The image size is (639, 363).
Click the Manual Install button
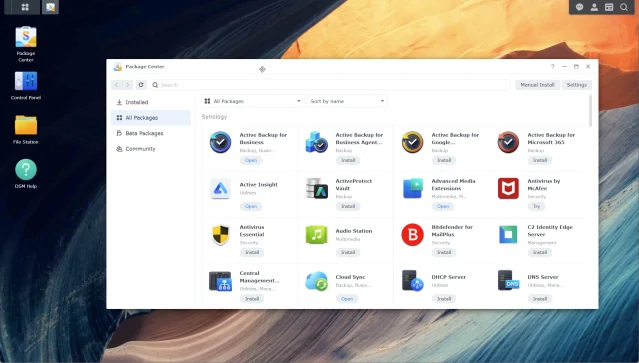[538, 85]
